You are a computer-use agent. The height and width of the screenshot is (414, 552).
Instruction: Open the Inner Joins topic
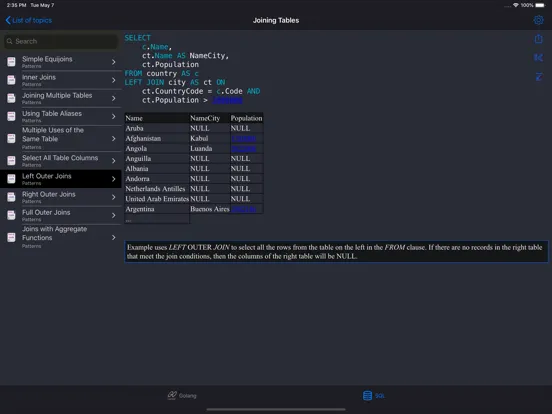pyautogui.click(x=61, y=80)
